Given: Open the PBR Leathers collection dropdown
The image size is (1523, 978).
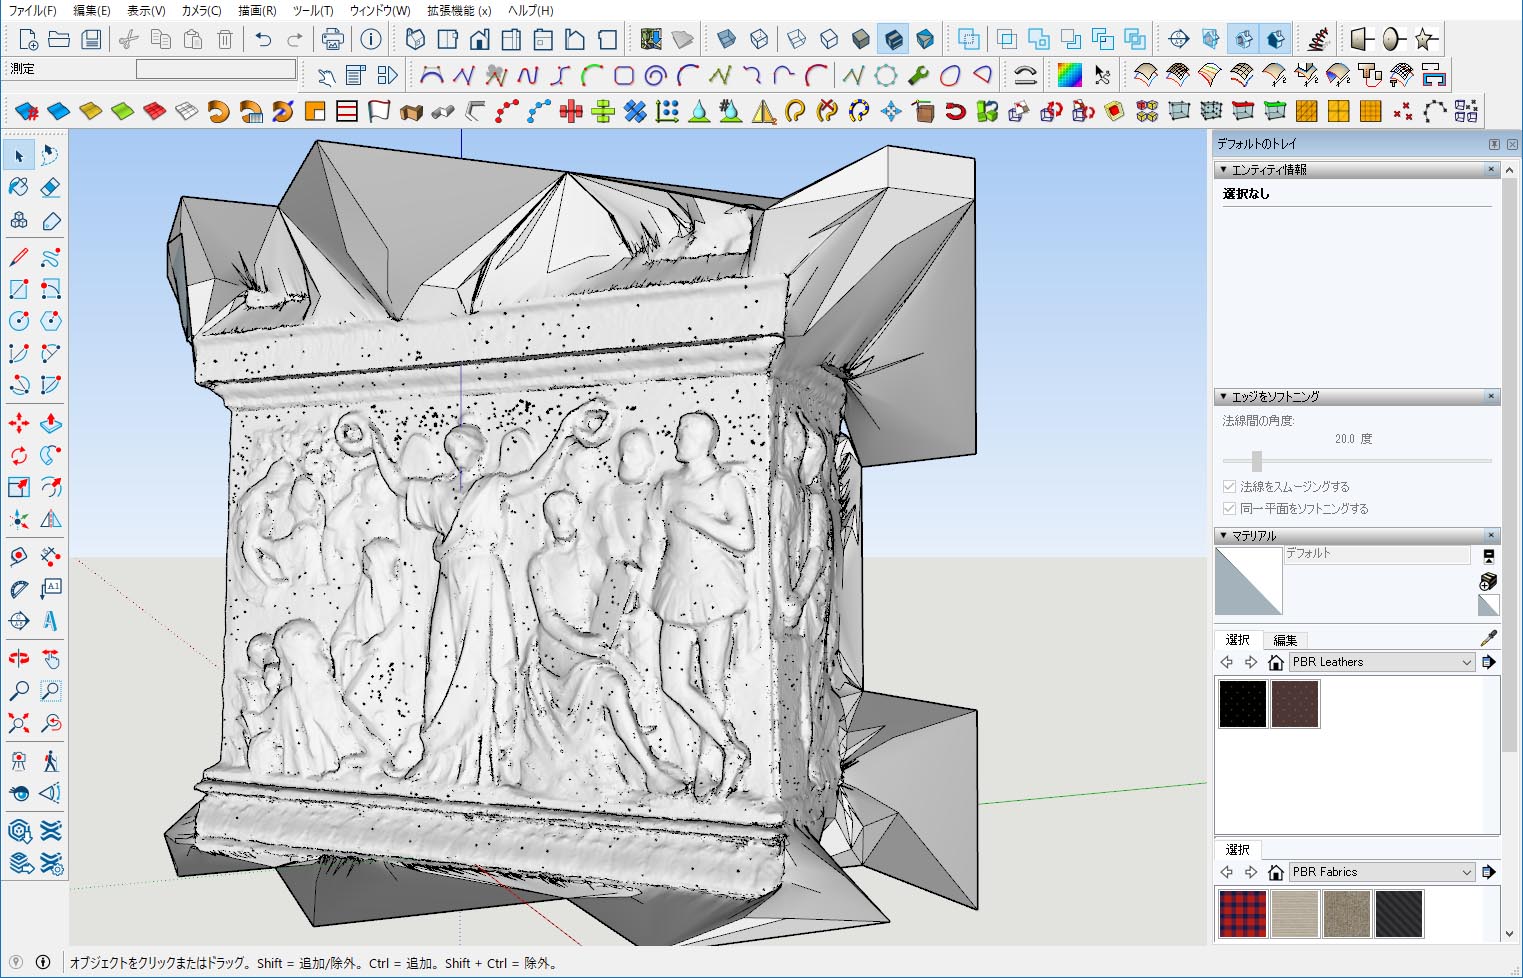Looking at the screenshot, I should tap(1381, 662).
